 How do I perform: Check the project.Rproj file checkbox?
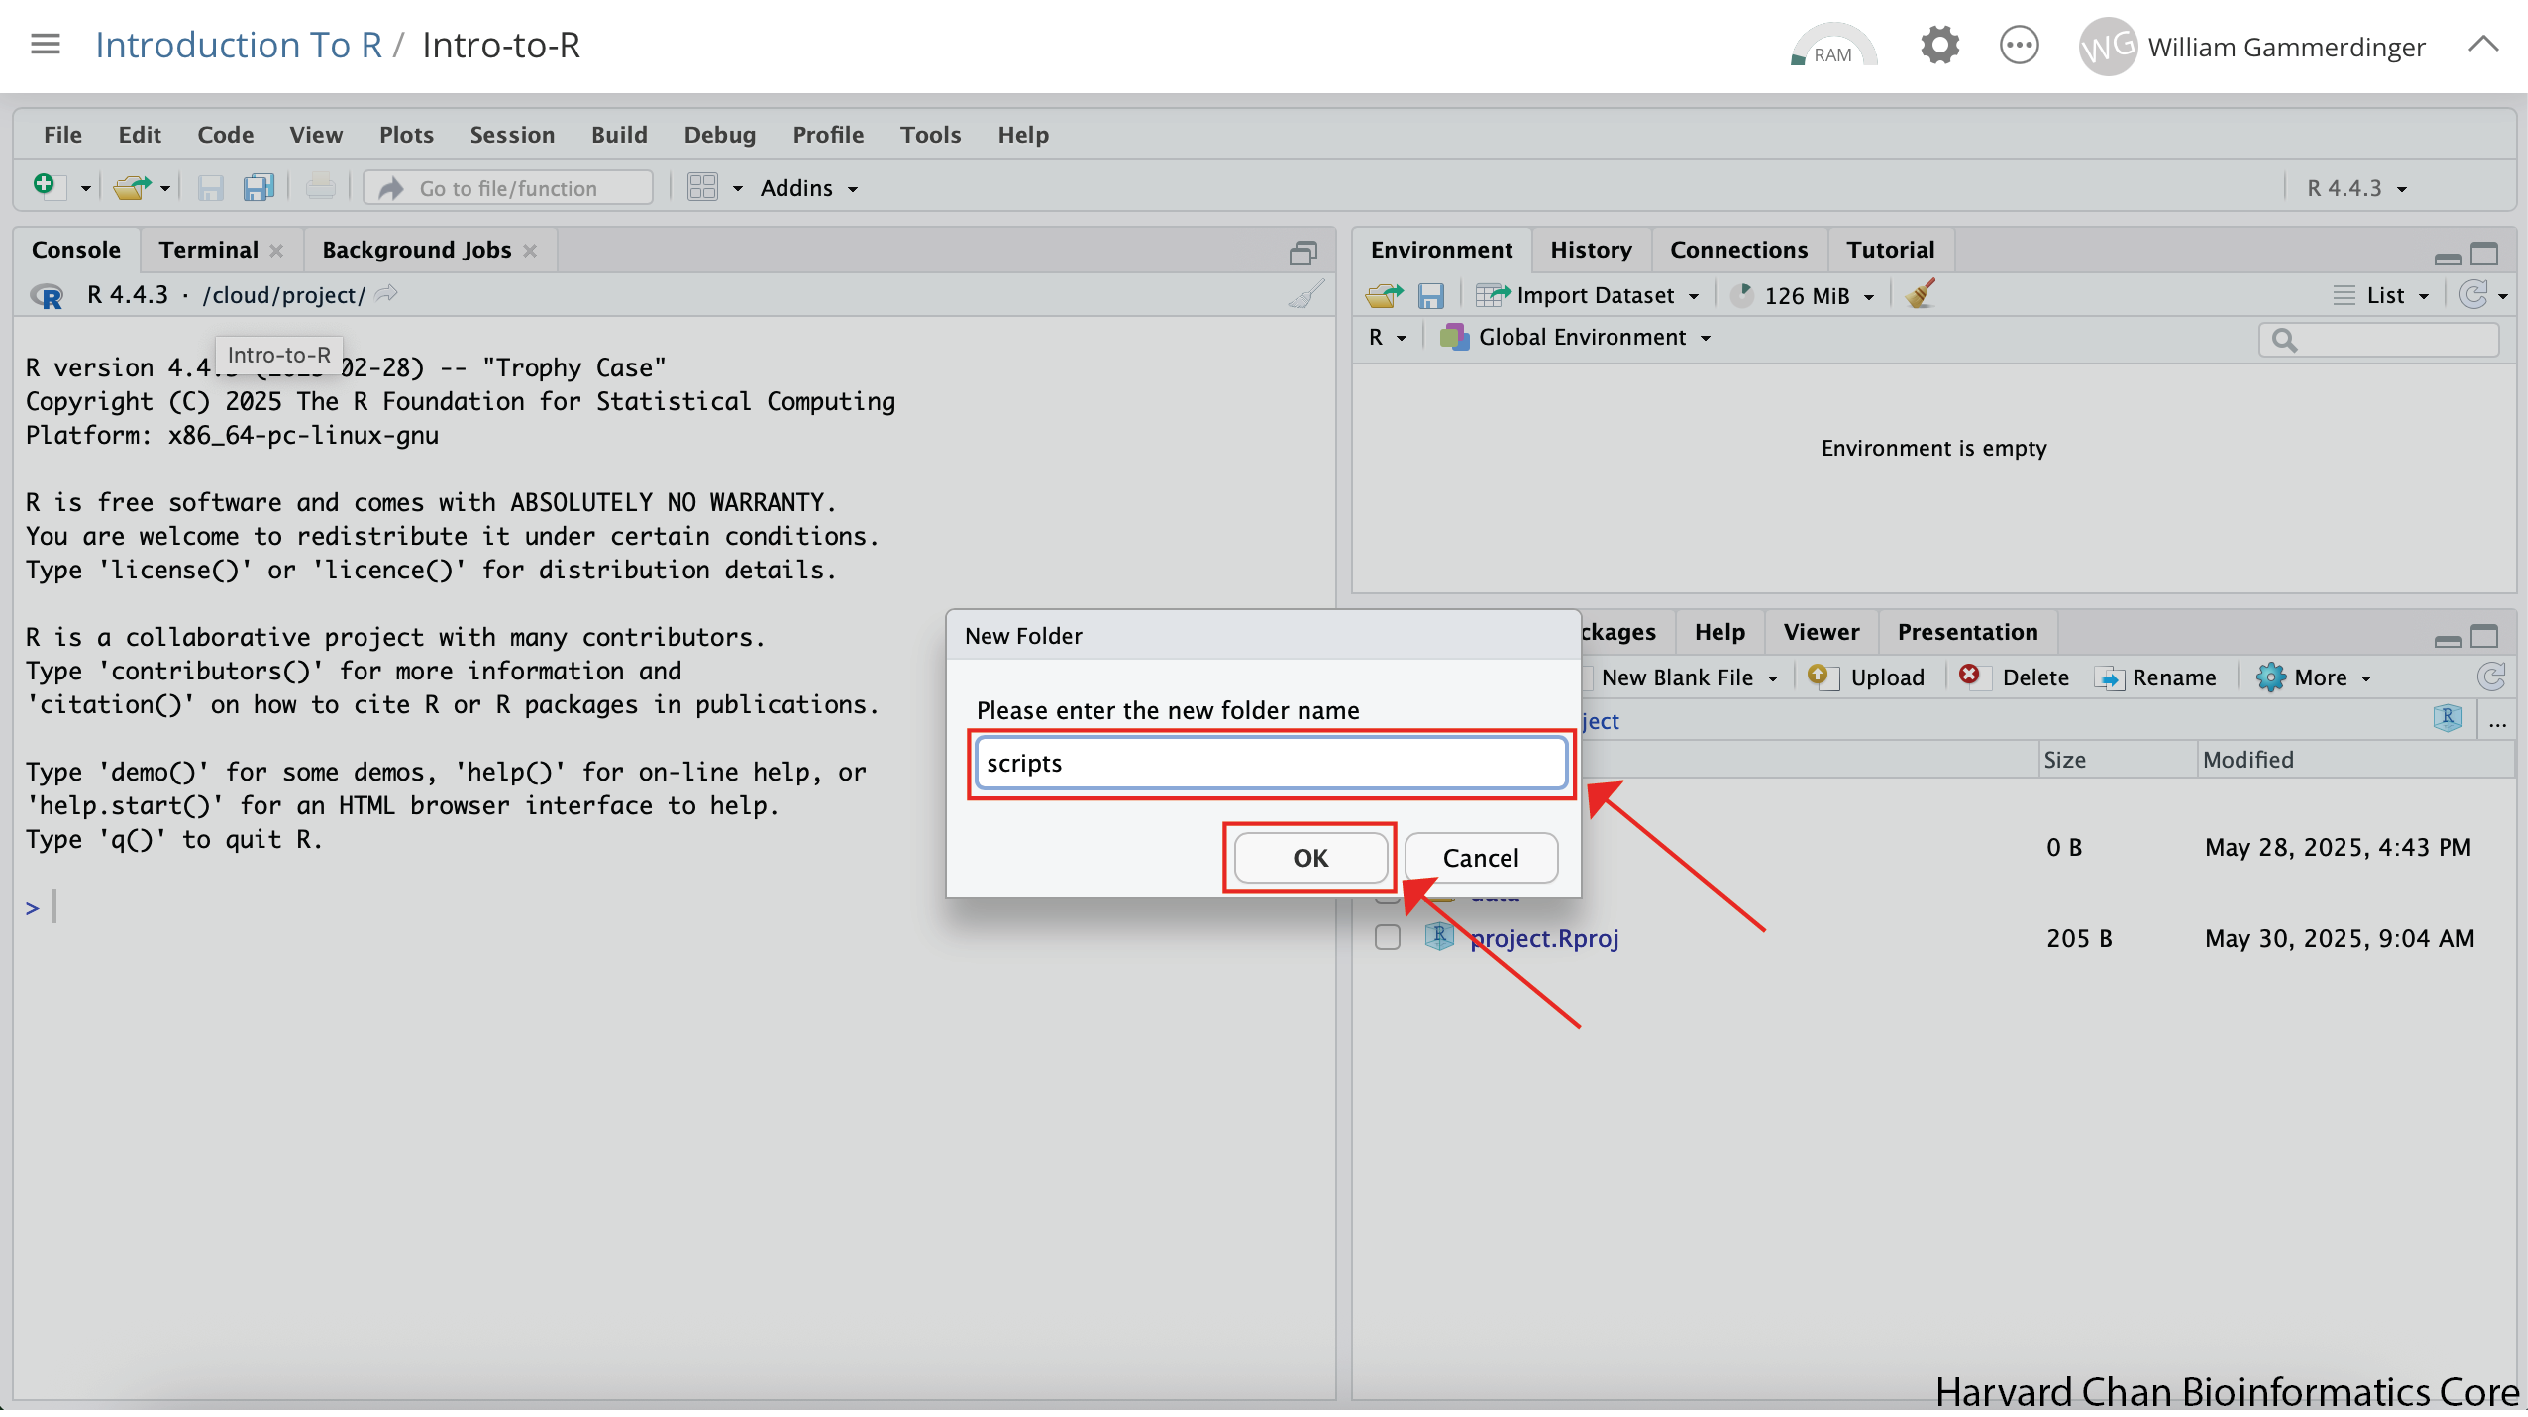[x=1388, y=938]
